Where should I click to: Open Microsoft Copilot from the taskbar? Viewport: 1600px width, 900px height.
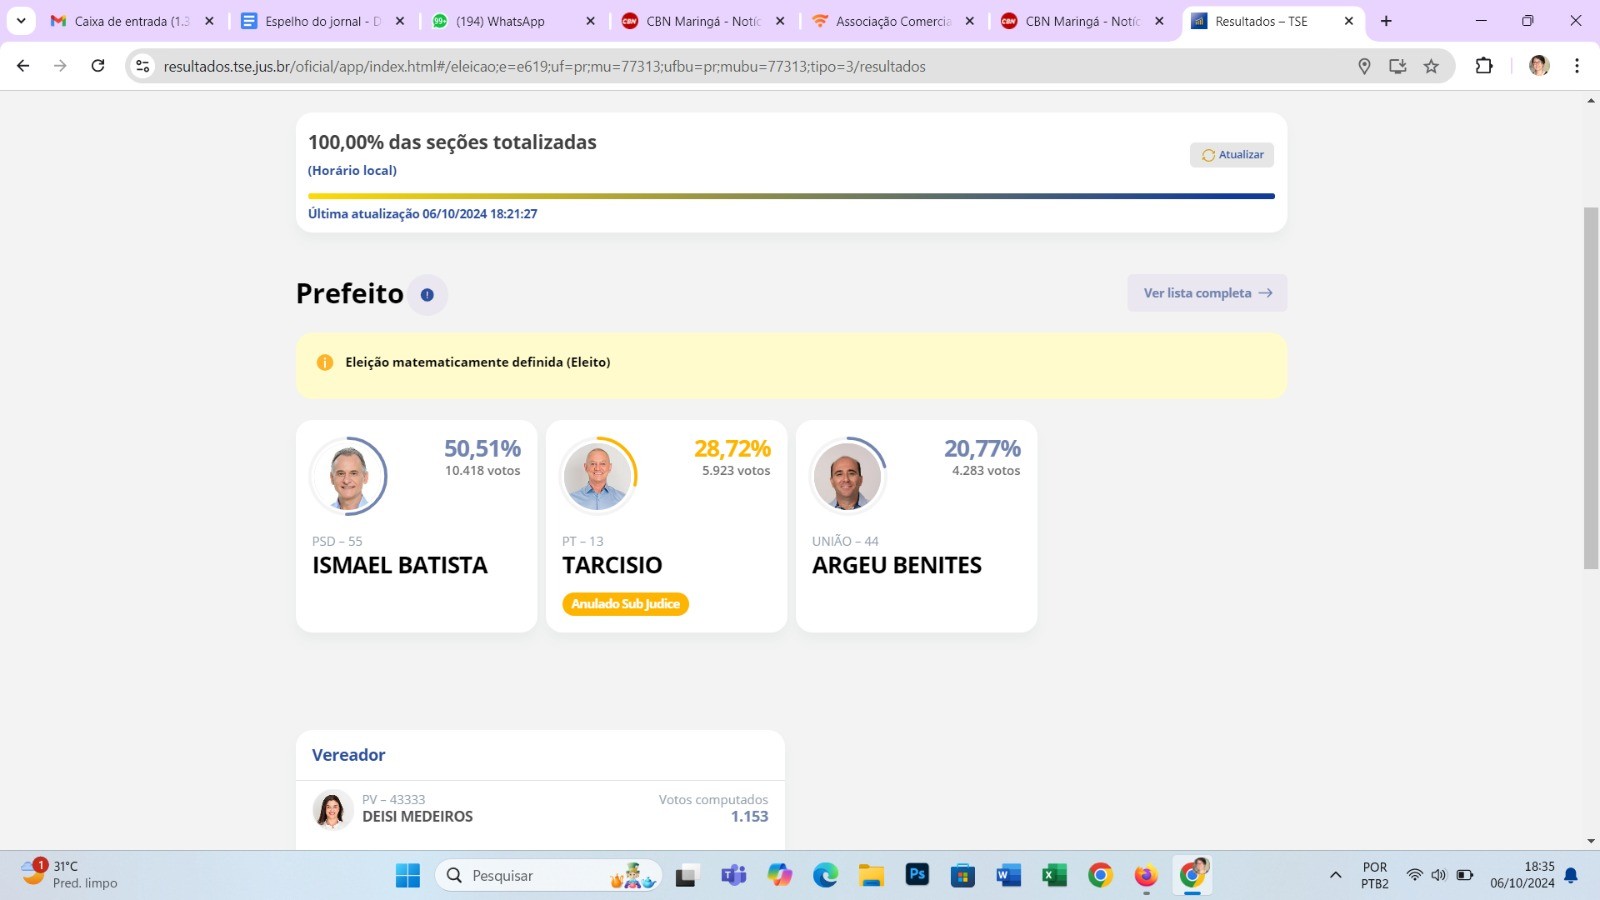coord(779,875)
